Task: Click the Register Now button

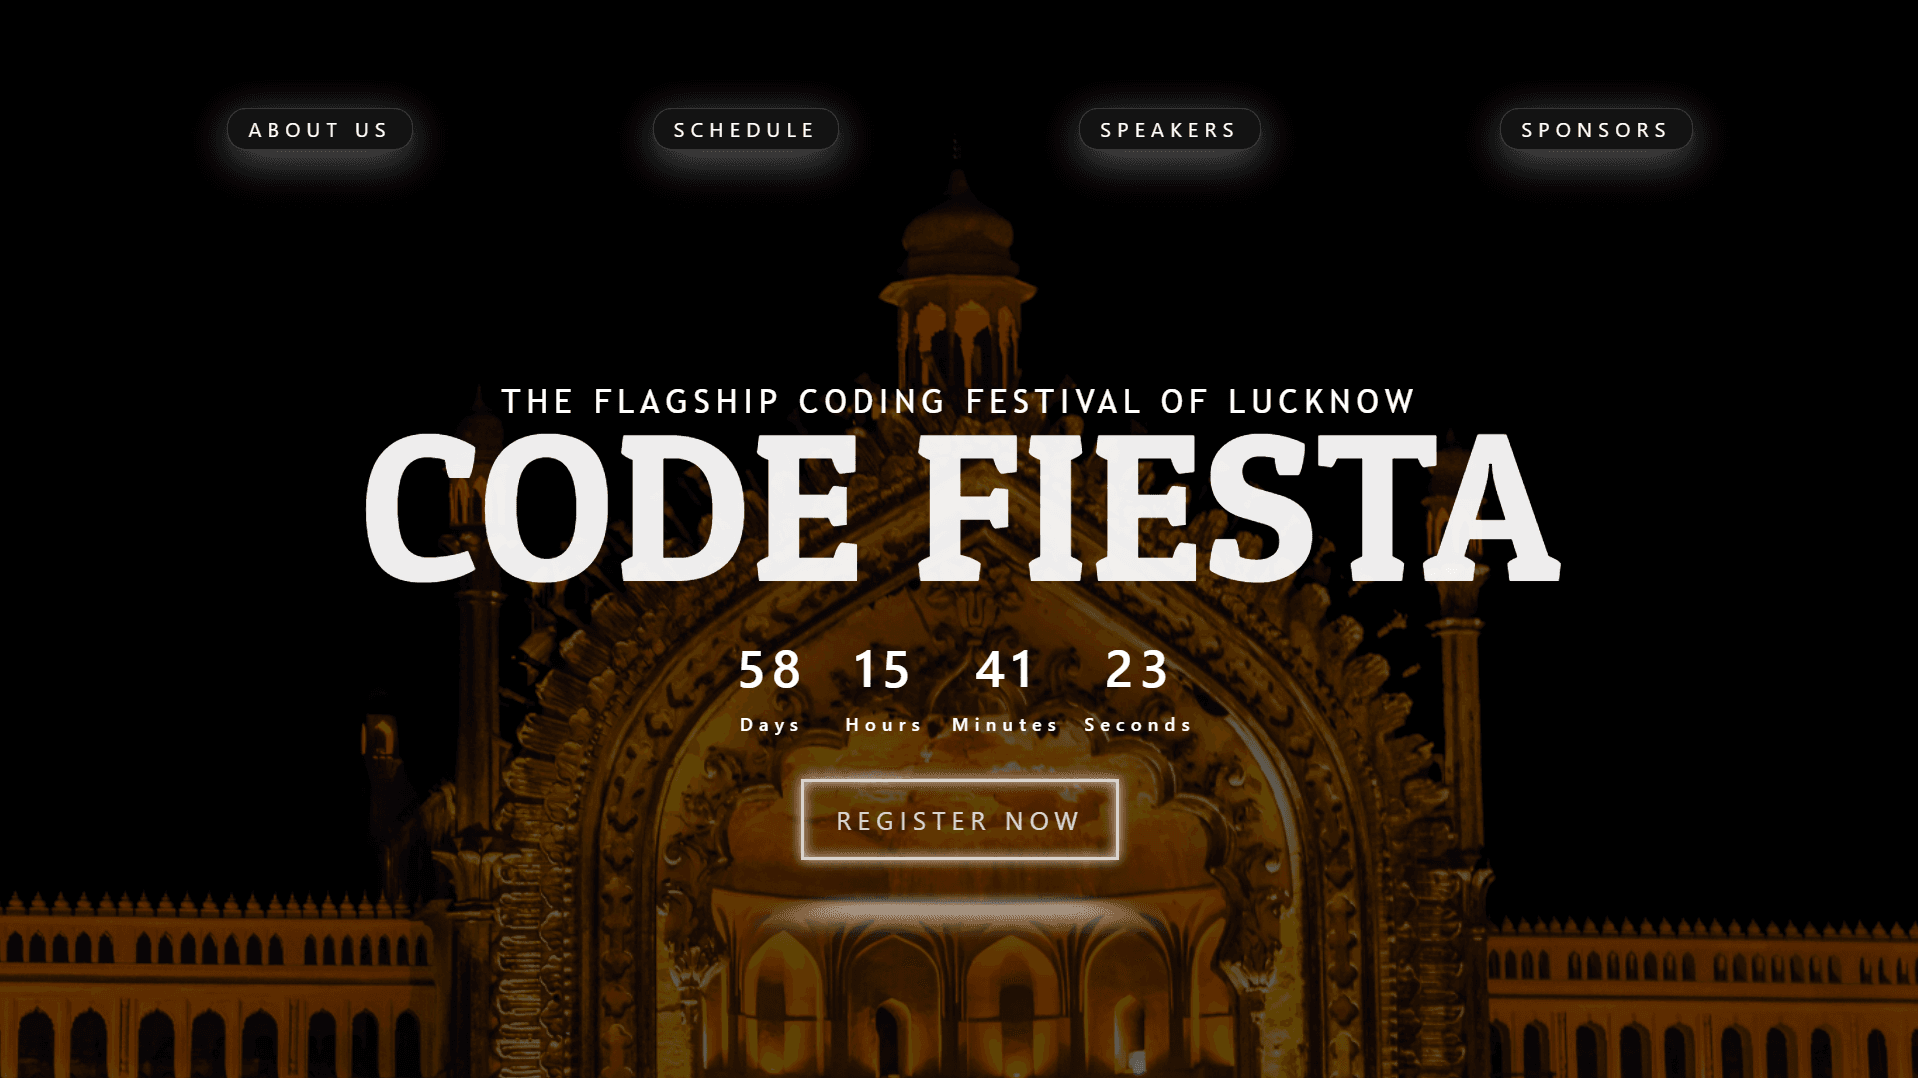Action: pyautogui.click(x=959, y=820)
